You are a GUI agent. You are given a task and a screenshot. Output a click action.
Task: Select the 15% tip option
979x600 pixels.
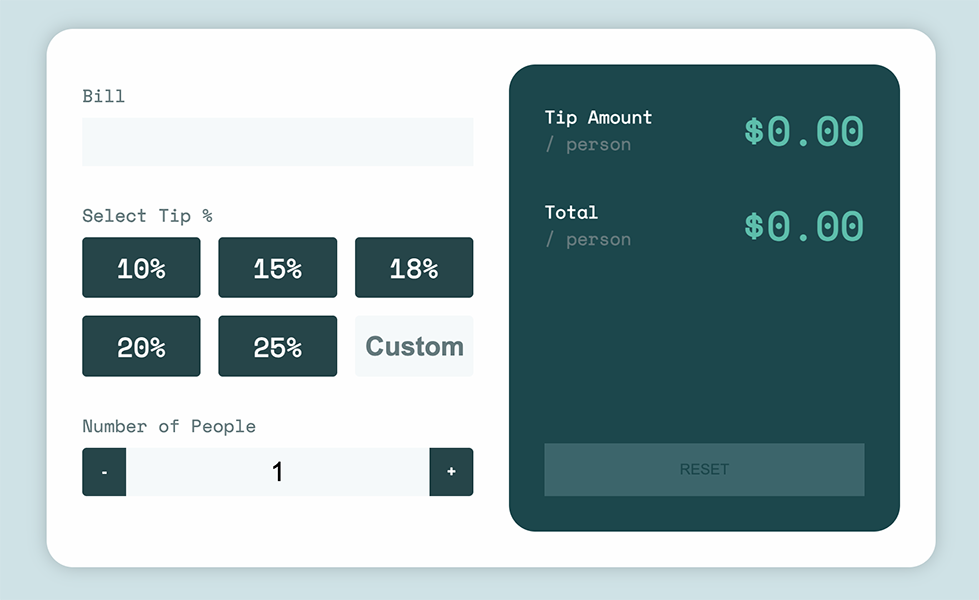[x=277, y=267]
